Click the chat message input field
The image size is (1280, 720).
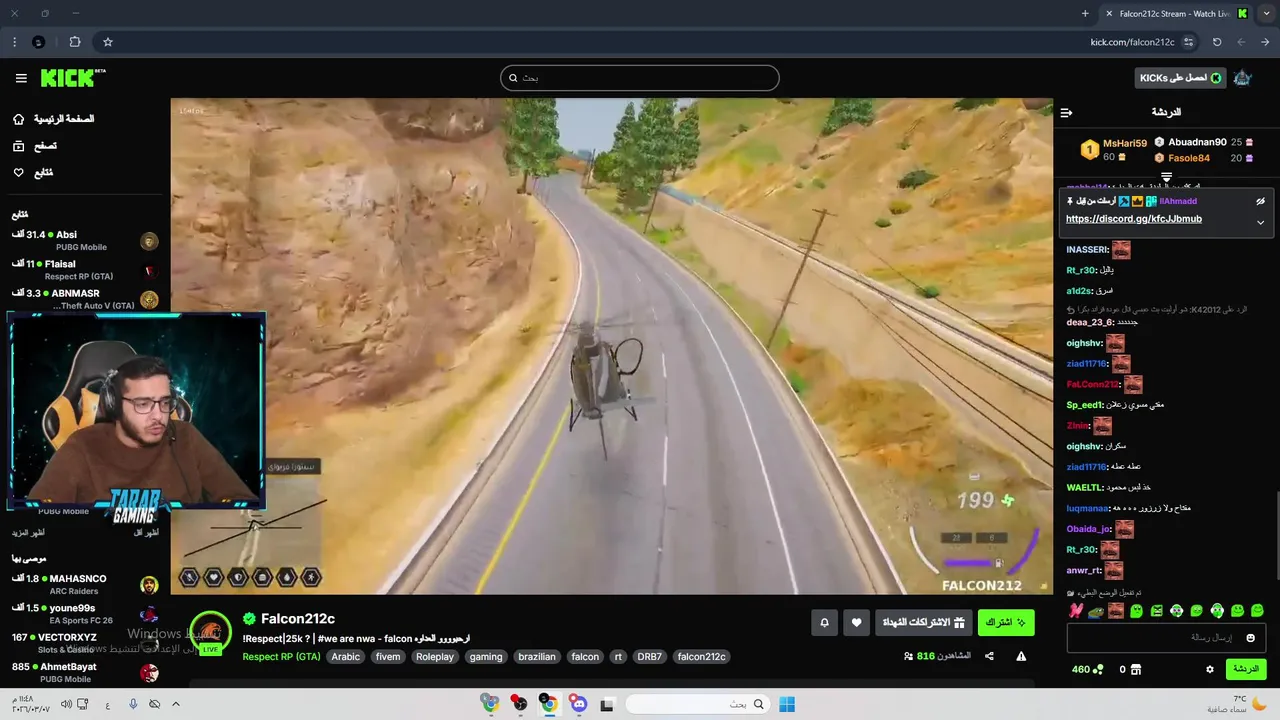(x=1166, y=638)
